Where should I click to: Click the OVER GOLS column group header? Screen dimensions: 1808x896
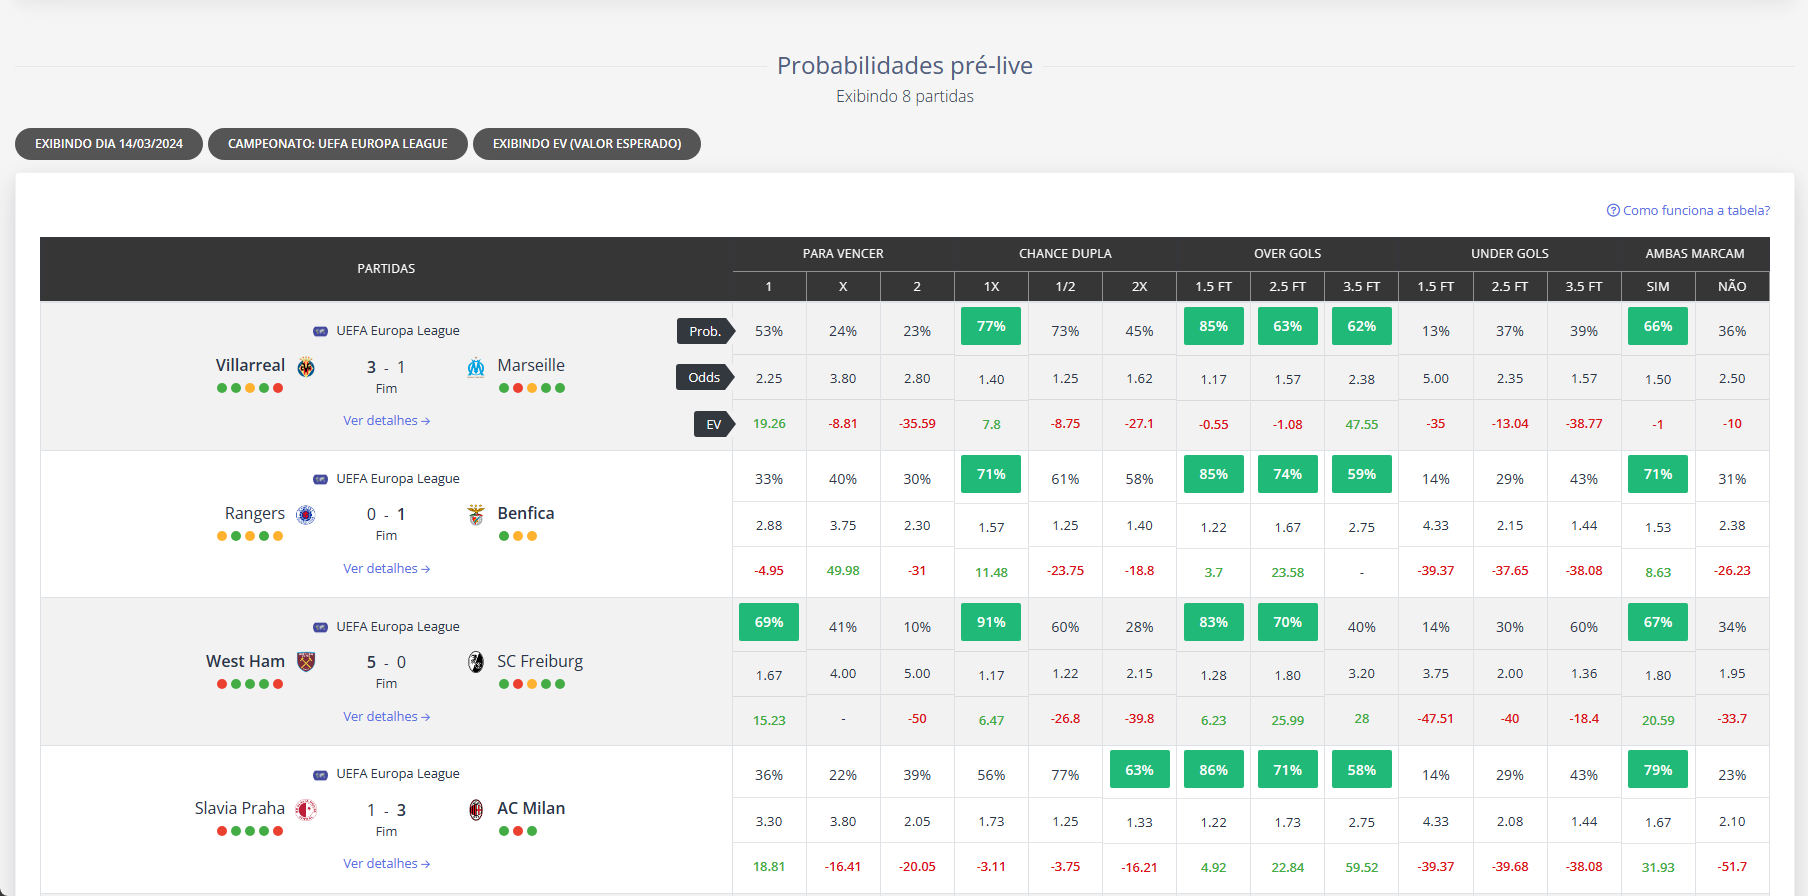click(x=1287, y=254)
